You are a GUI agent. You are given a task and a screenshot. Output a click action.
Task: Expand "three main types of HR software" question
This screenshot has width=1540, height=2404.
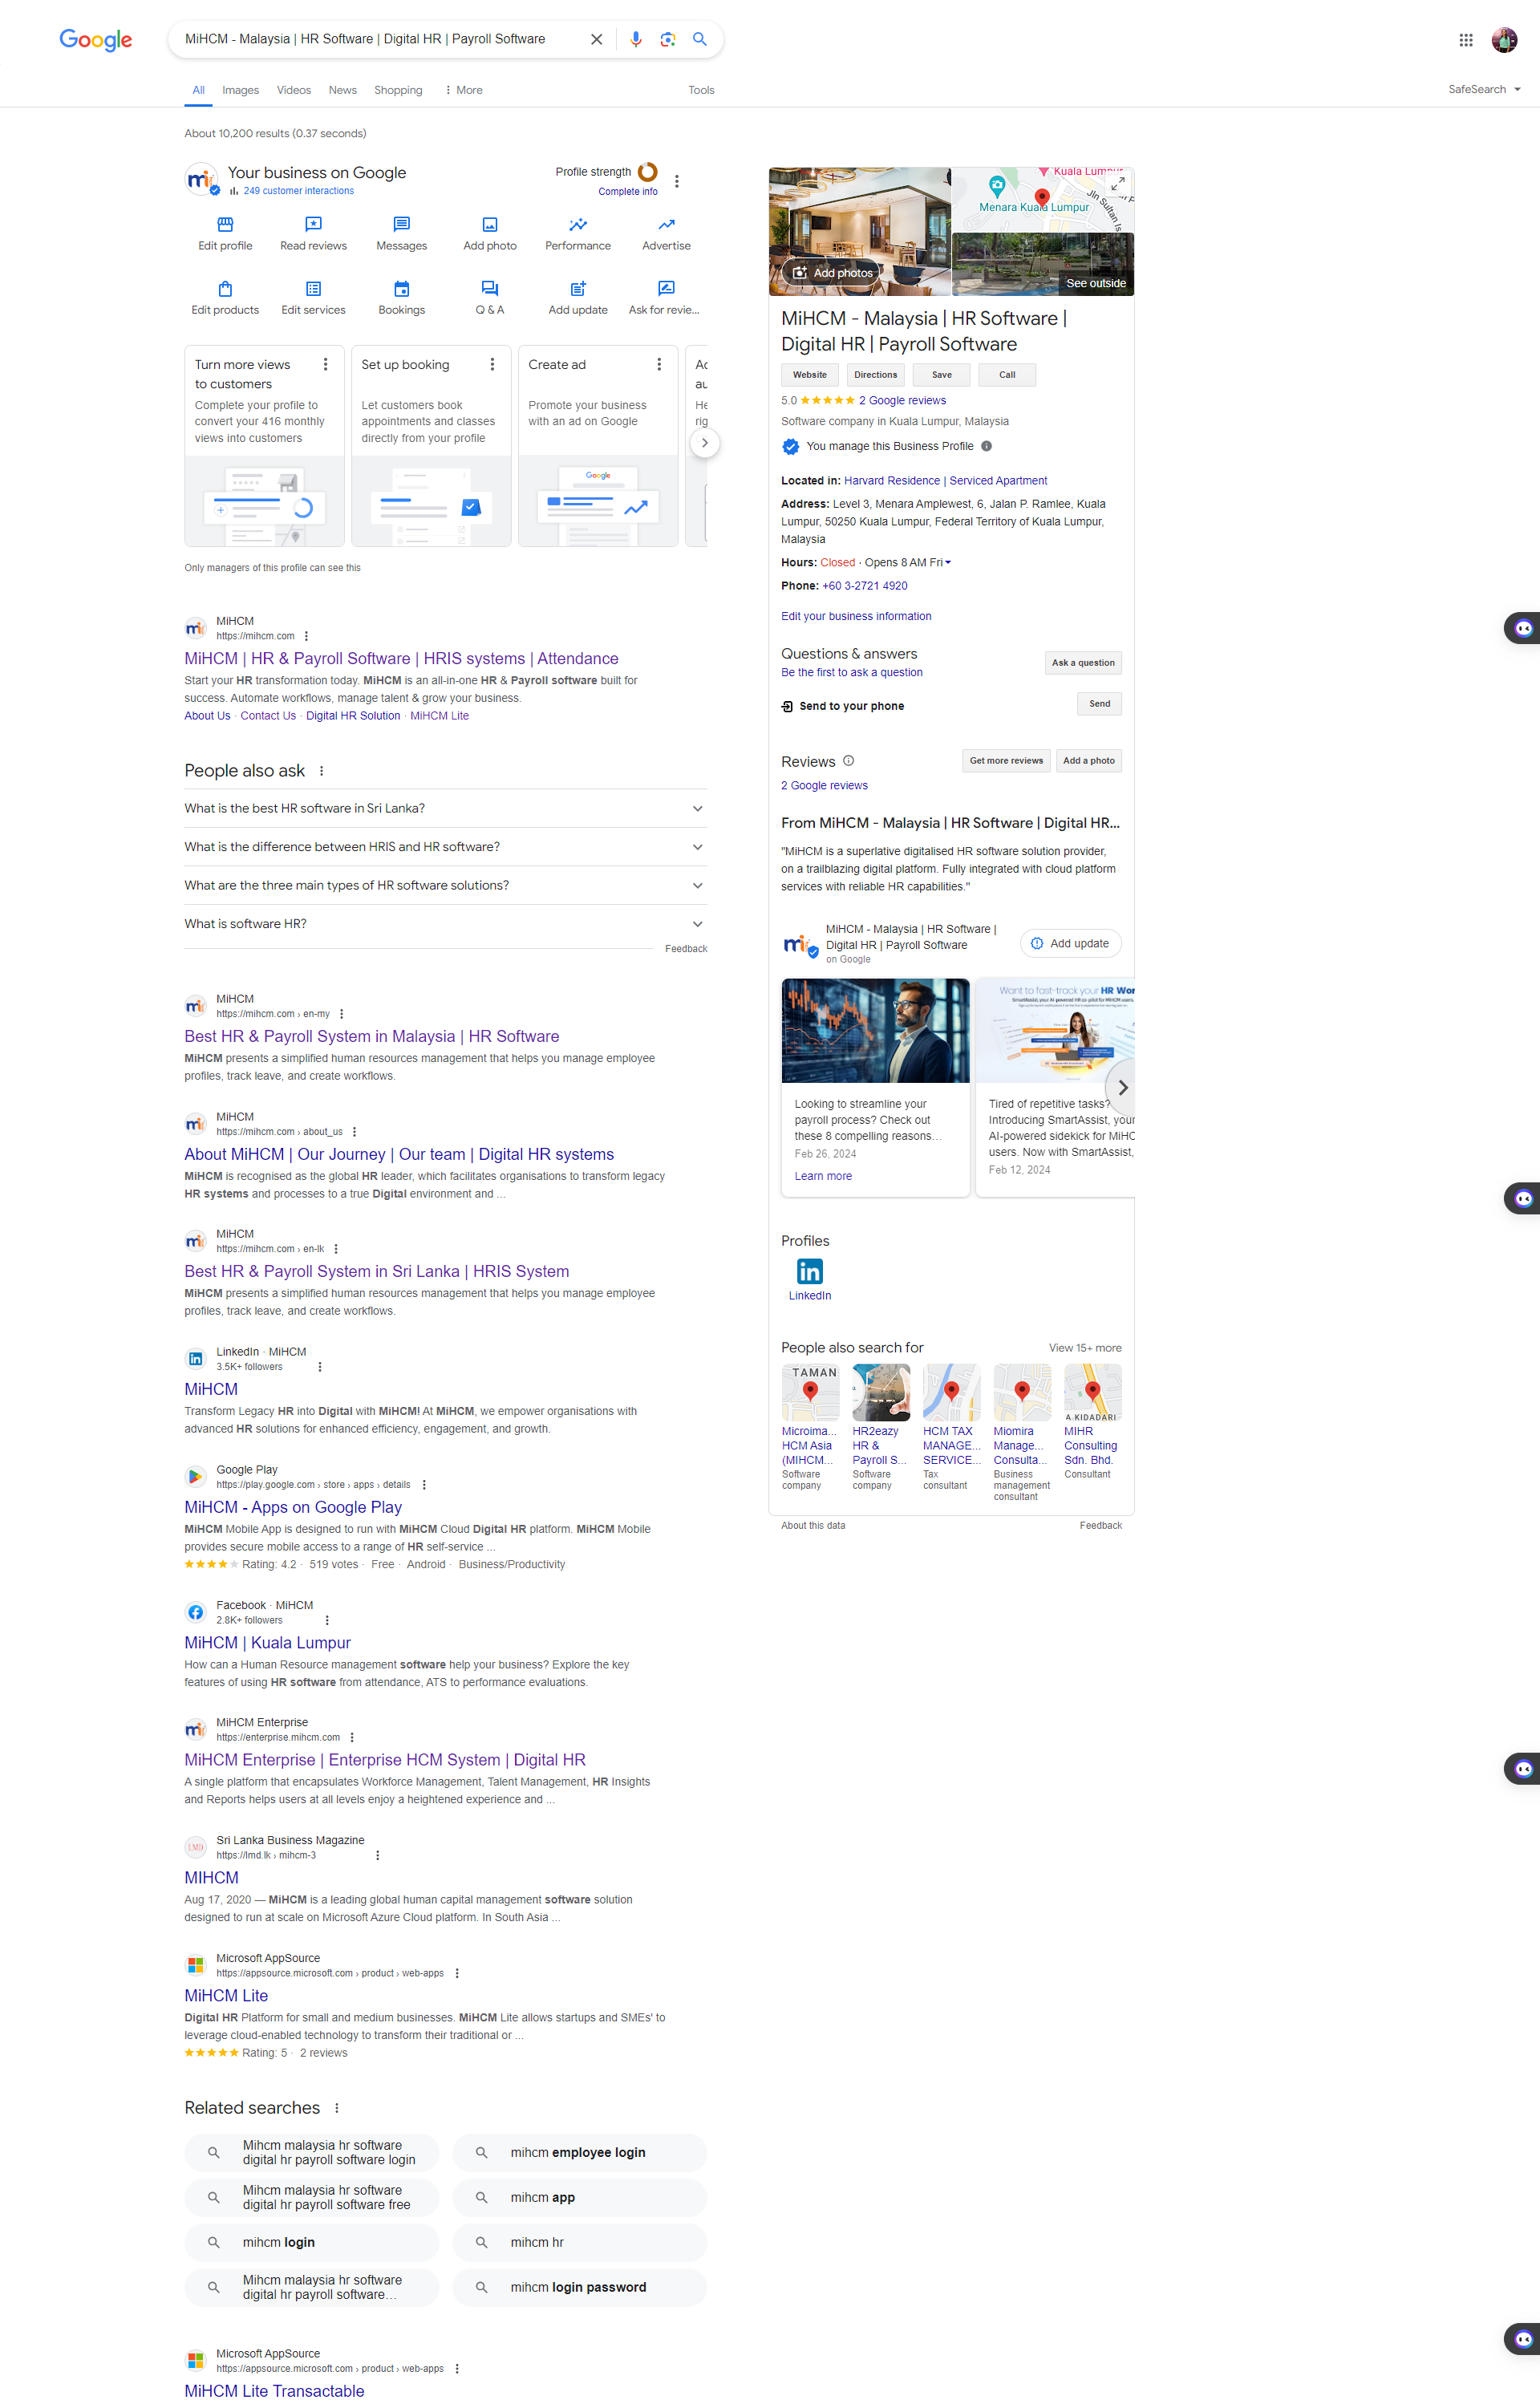445,885
